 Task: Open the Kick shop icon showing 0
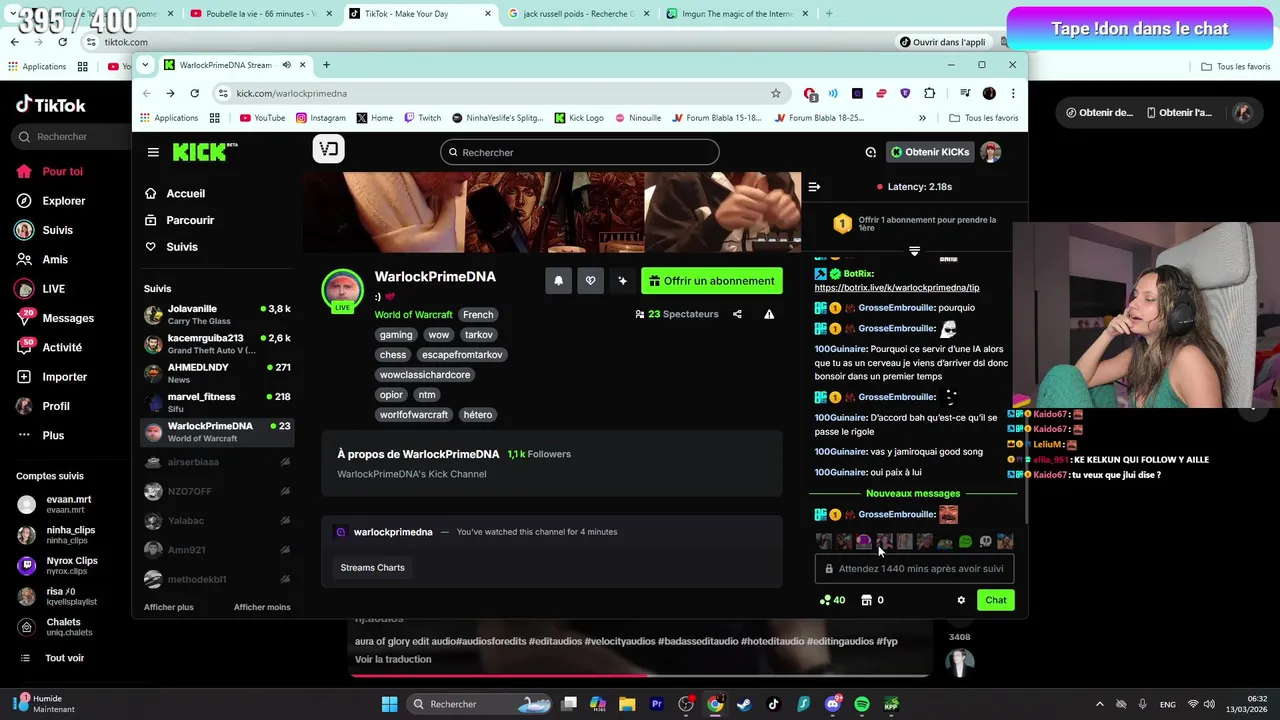pyautogui.click(x=872, y=600)
